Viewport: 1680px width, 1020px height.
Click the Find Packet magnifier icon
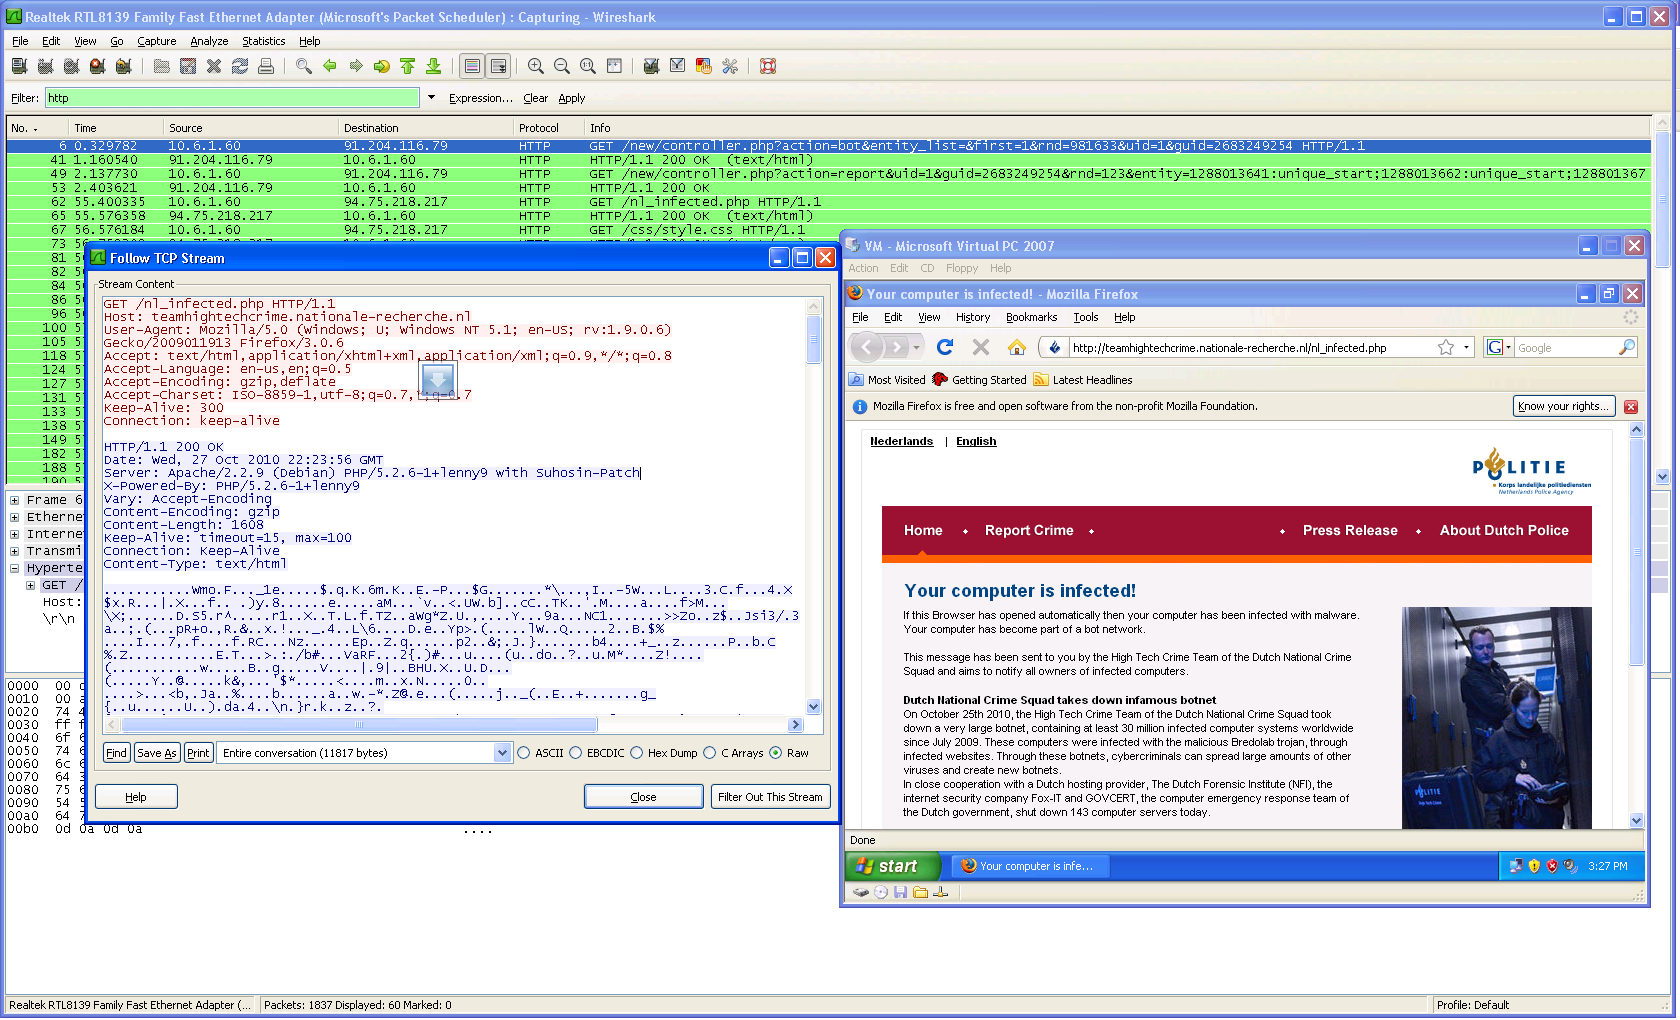(304, 66)
